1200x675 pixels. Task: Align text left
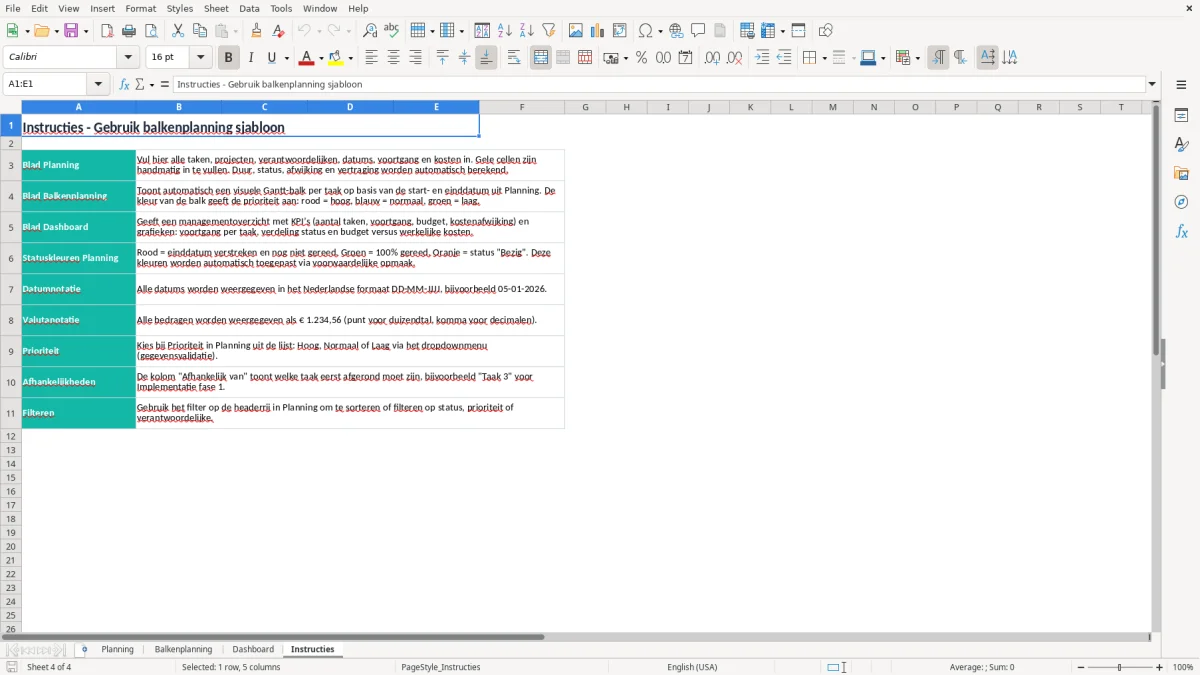pos(372,58)
